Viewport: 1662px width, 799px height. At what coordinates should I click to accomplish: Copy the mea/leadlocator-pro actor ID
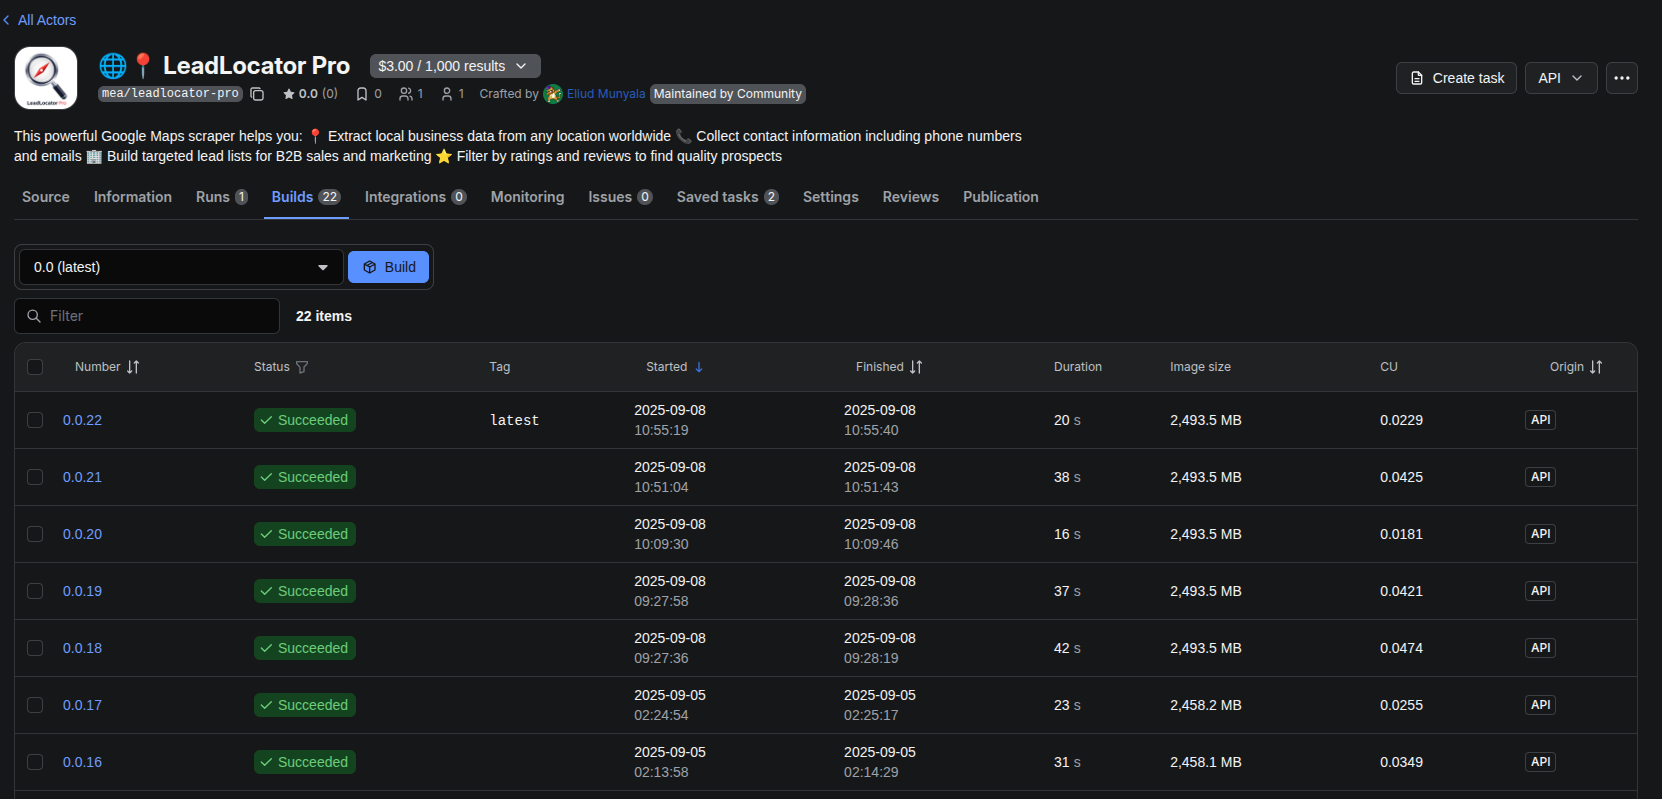click(x=257, y=94)
